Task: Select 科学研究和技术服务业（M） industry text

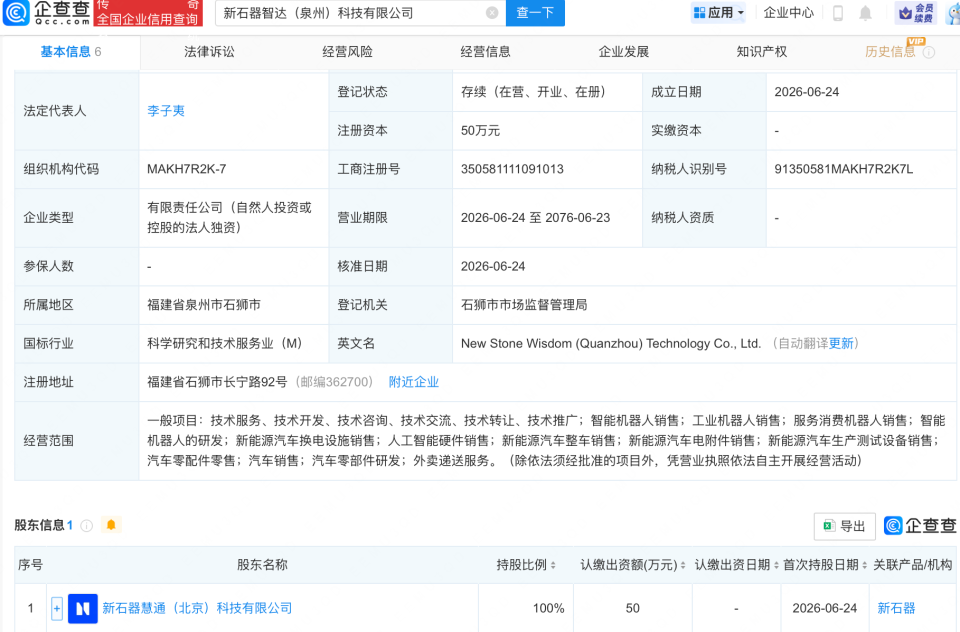Action: (x=227, y=344)
